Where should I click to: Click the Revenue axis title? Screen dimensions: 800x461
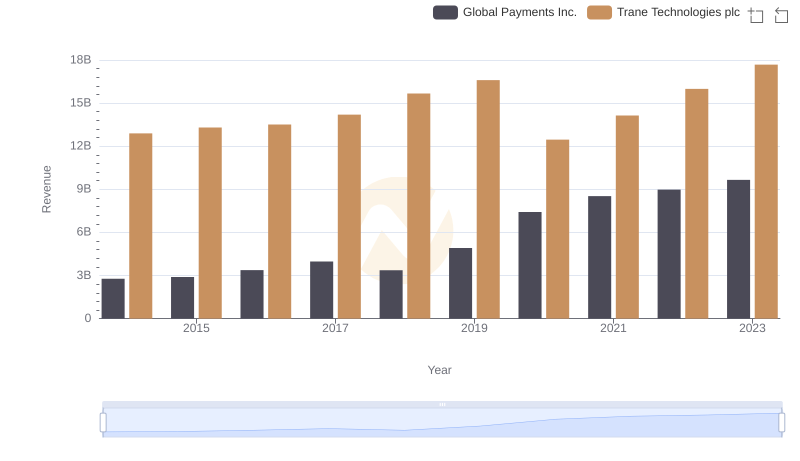point(46,189)
